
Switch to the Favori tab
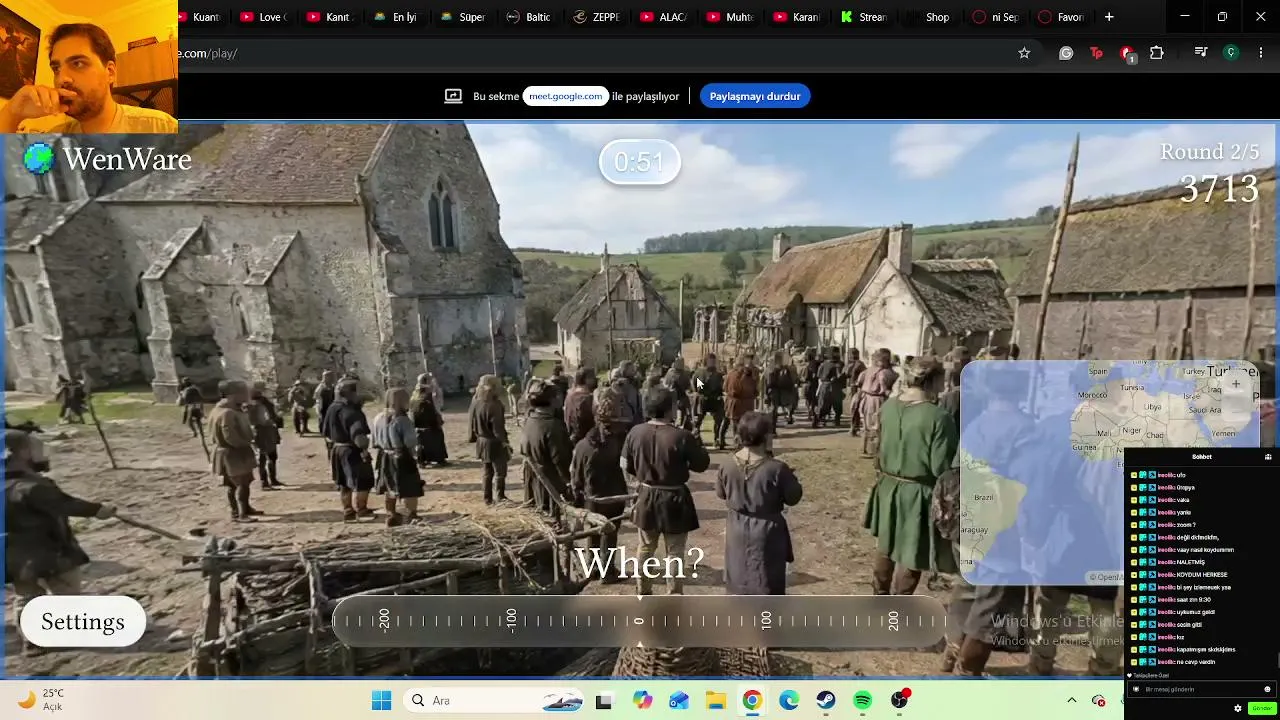click(1062, 17)
